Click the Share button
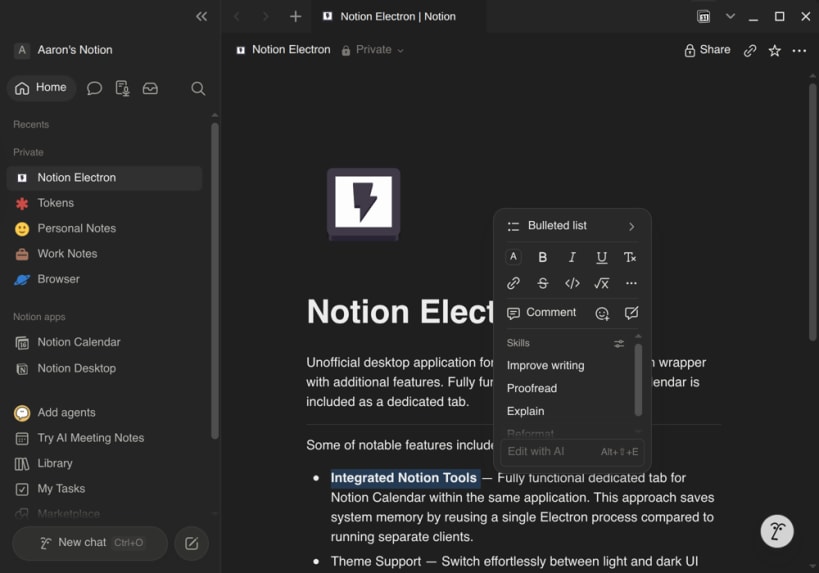The width and height of the screenshot is (819, 573). pyautogui.click(x=707, y=50)
